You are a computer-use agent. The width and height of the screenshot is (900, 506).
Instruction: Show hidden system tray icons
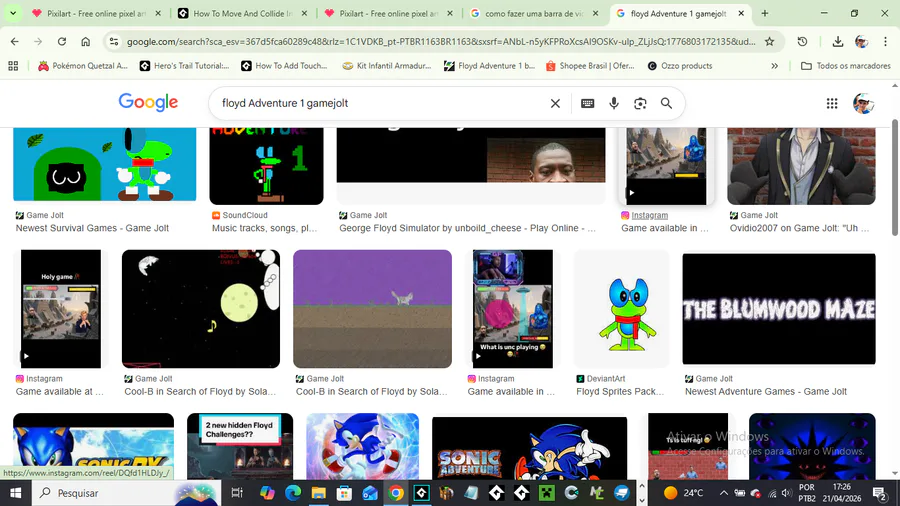pyautogui.click(x=723, y=493)
